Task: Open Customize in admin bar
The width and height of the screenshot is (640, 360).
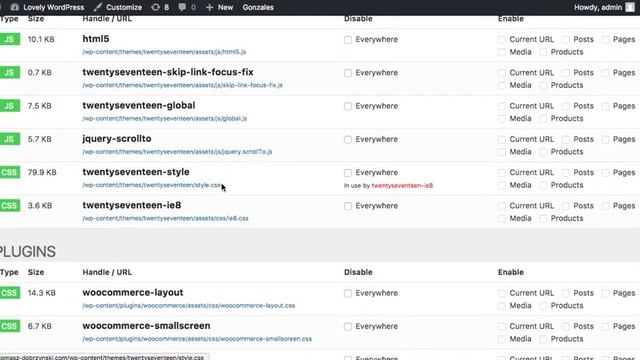Action: 118,7
